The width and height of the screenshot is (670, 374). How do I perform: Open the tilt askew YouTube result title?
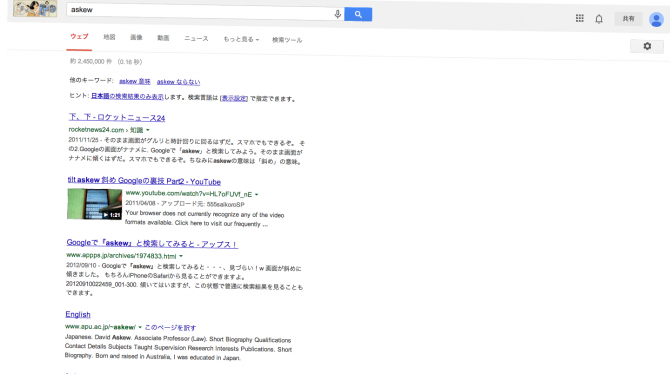click(144, 181)
